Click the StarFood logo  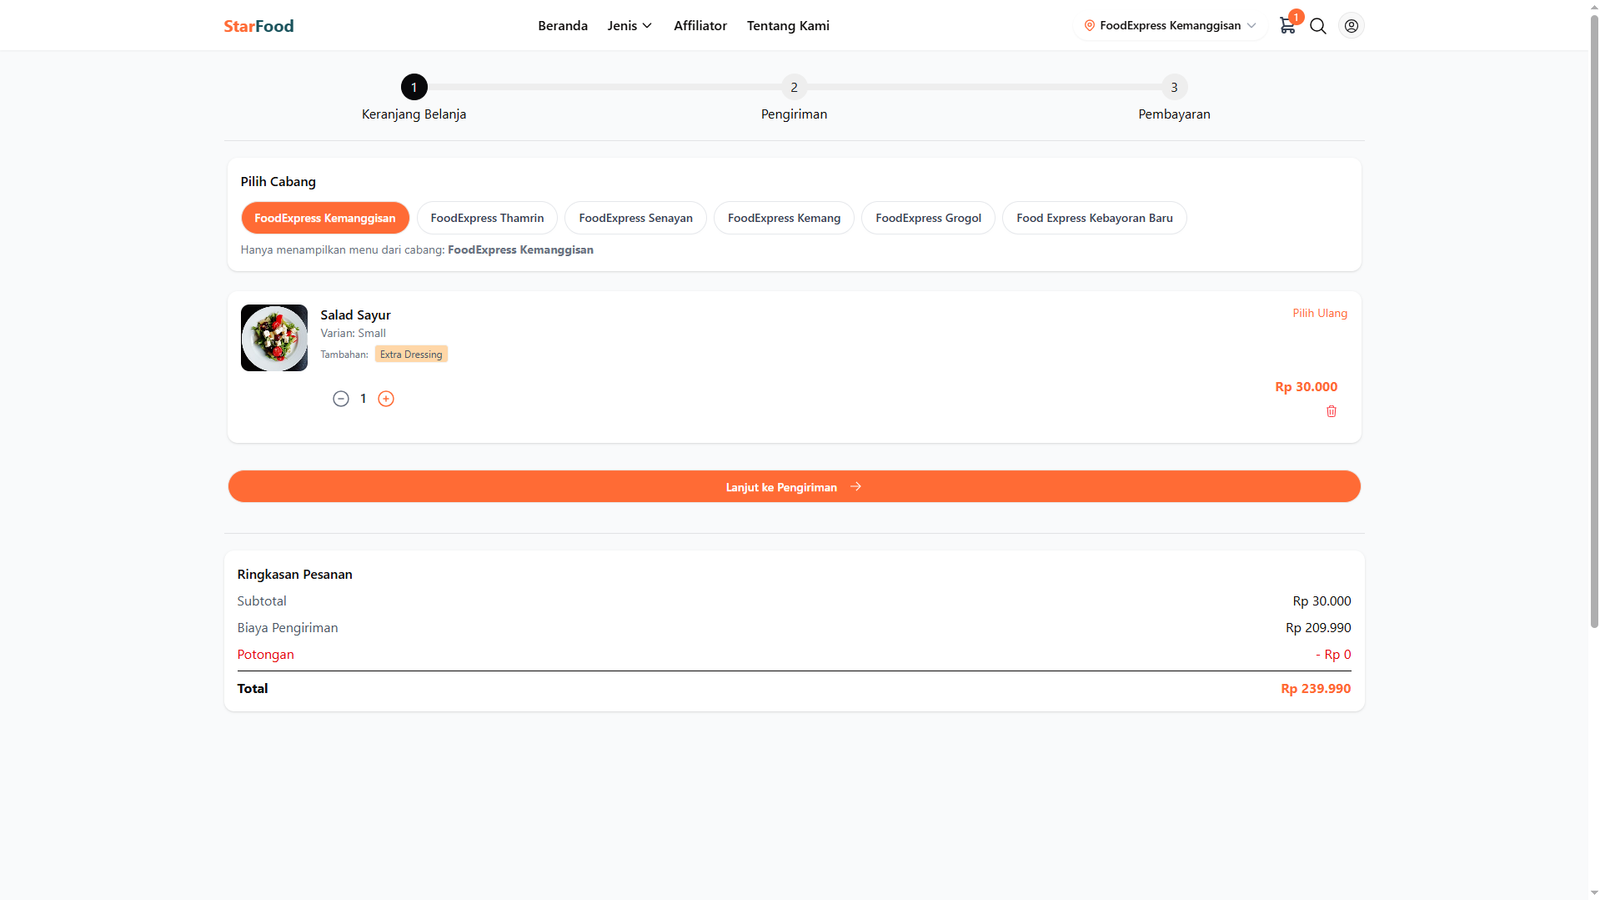coord(258,26)
